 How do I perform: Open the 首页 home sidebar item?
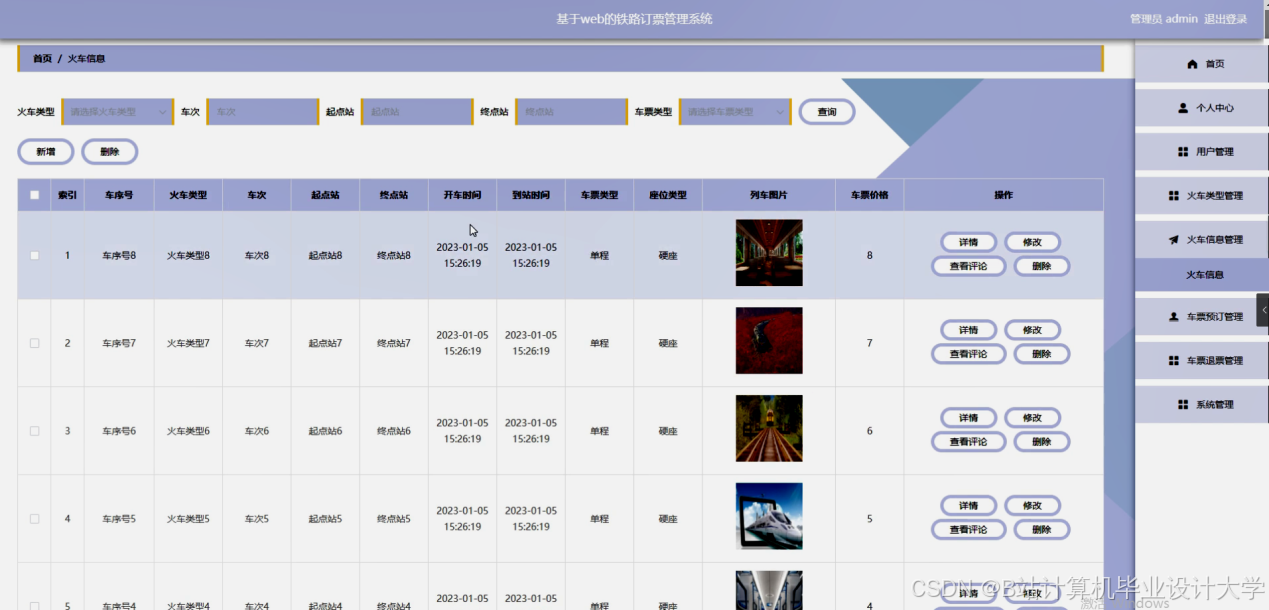pos(1202,64)
